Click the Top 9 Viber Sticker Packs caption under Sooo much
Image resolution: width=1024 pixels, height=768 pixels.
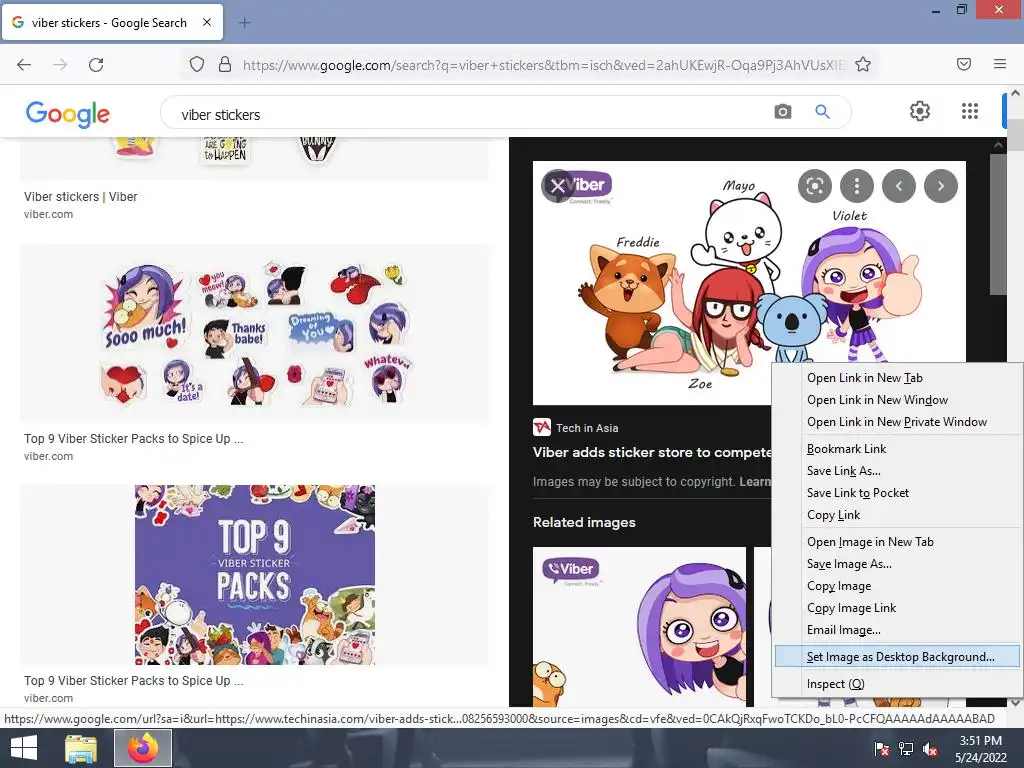[x=133, y=439]
